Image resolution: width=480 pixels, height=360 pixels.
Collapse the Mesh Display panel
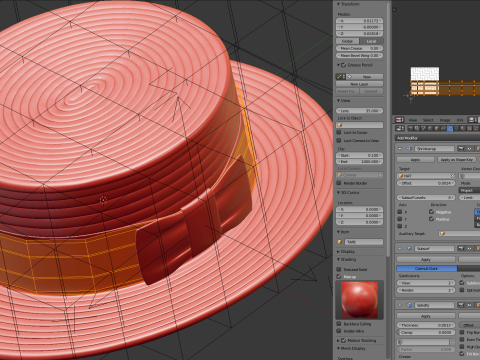click(x=339, y=348)
